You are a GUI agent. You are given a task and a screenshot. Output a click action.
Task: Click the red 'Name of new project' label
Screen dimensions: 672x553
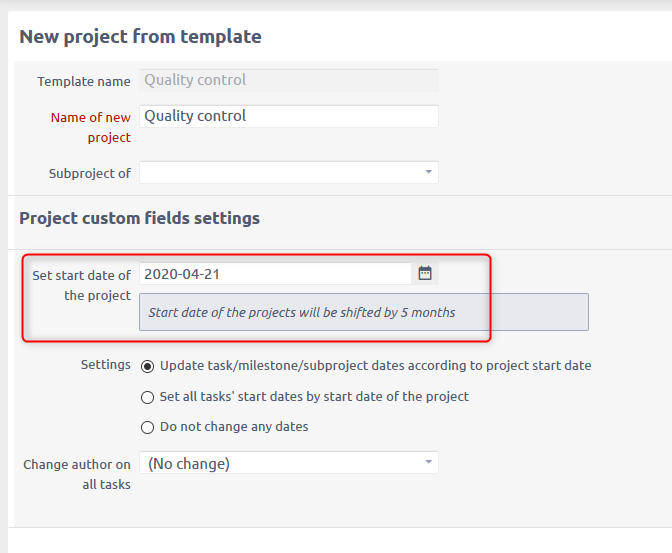90,127
